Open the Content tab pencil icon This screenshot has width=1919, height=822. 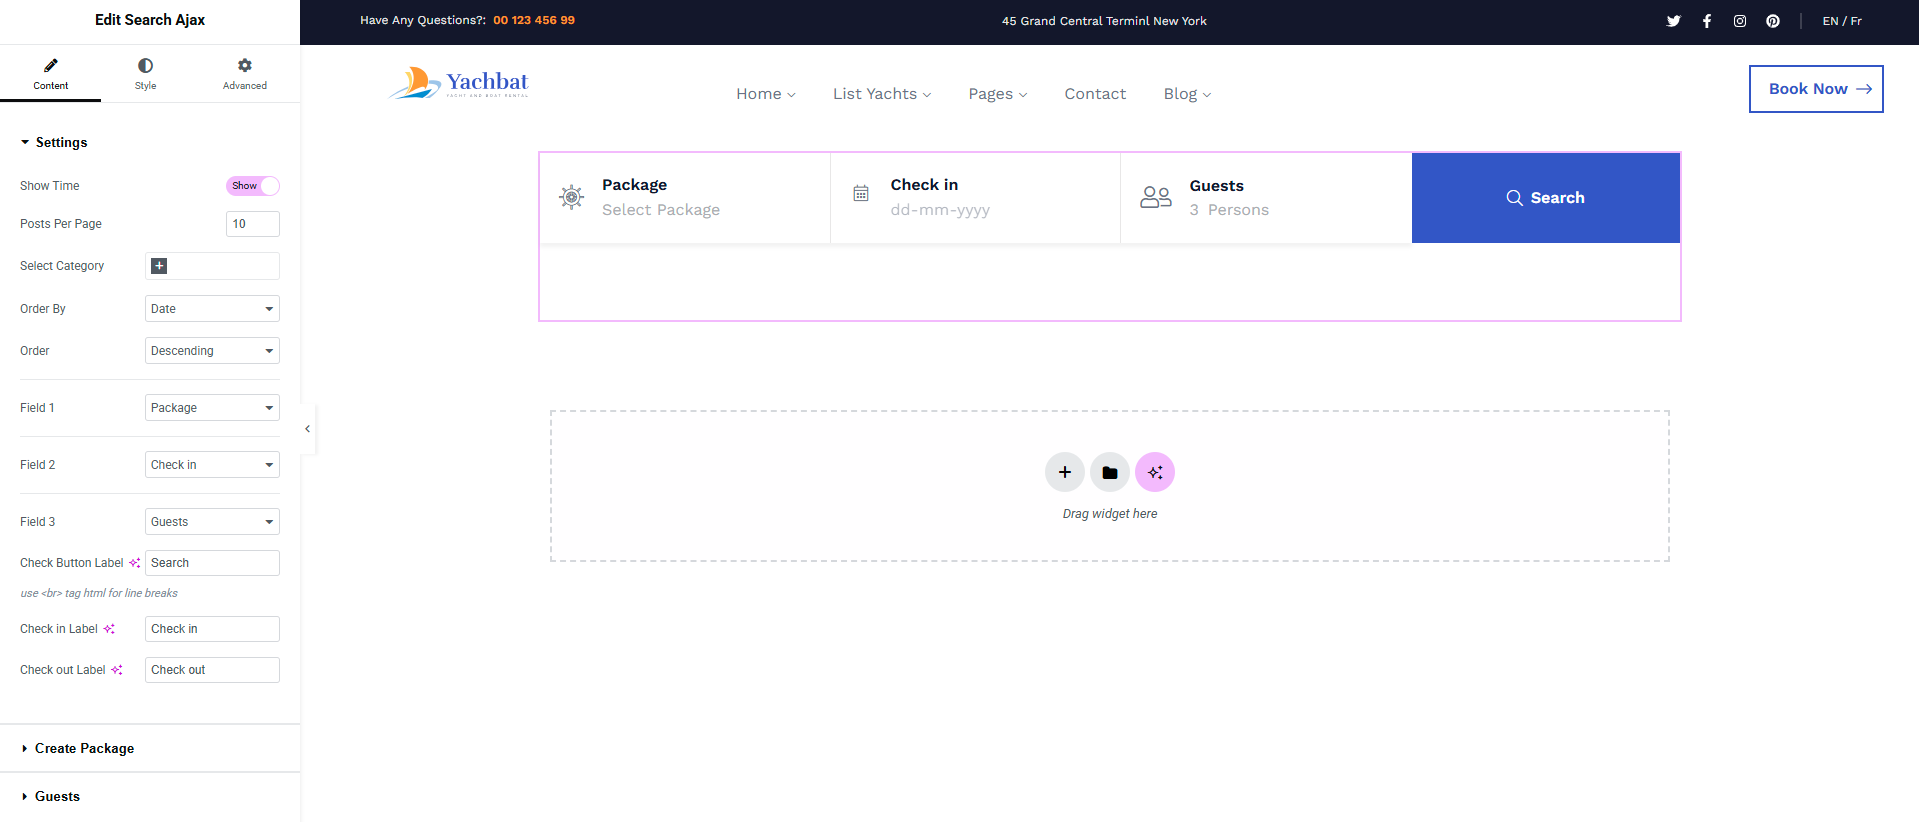point(51,65)
